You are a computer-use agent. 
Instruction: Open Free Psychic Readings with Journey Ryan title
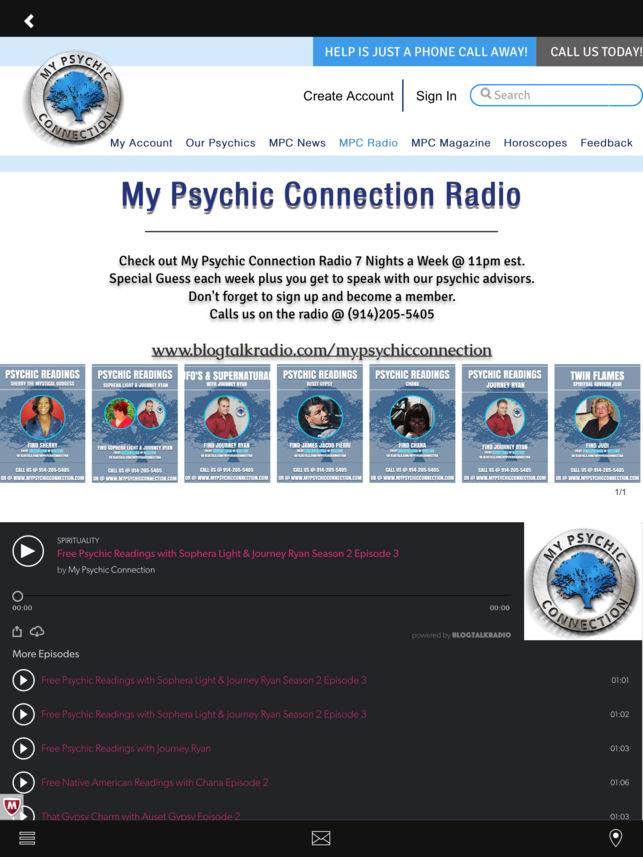coord(126,748)
